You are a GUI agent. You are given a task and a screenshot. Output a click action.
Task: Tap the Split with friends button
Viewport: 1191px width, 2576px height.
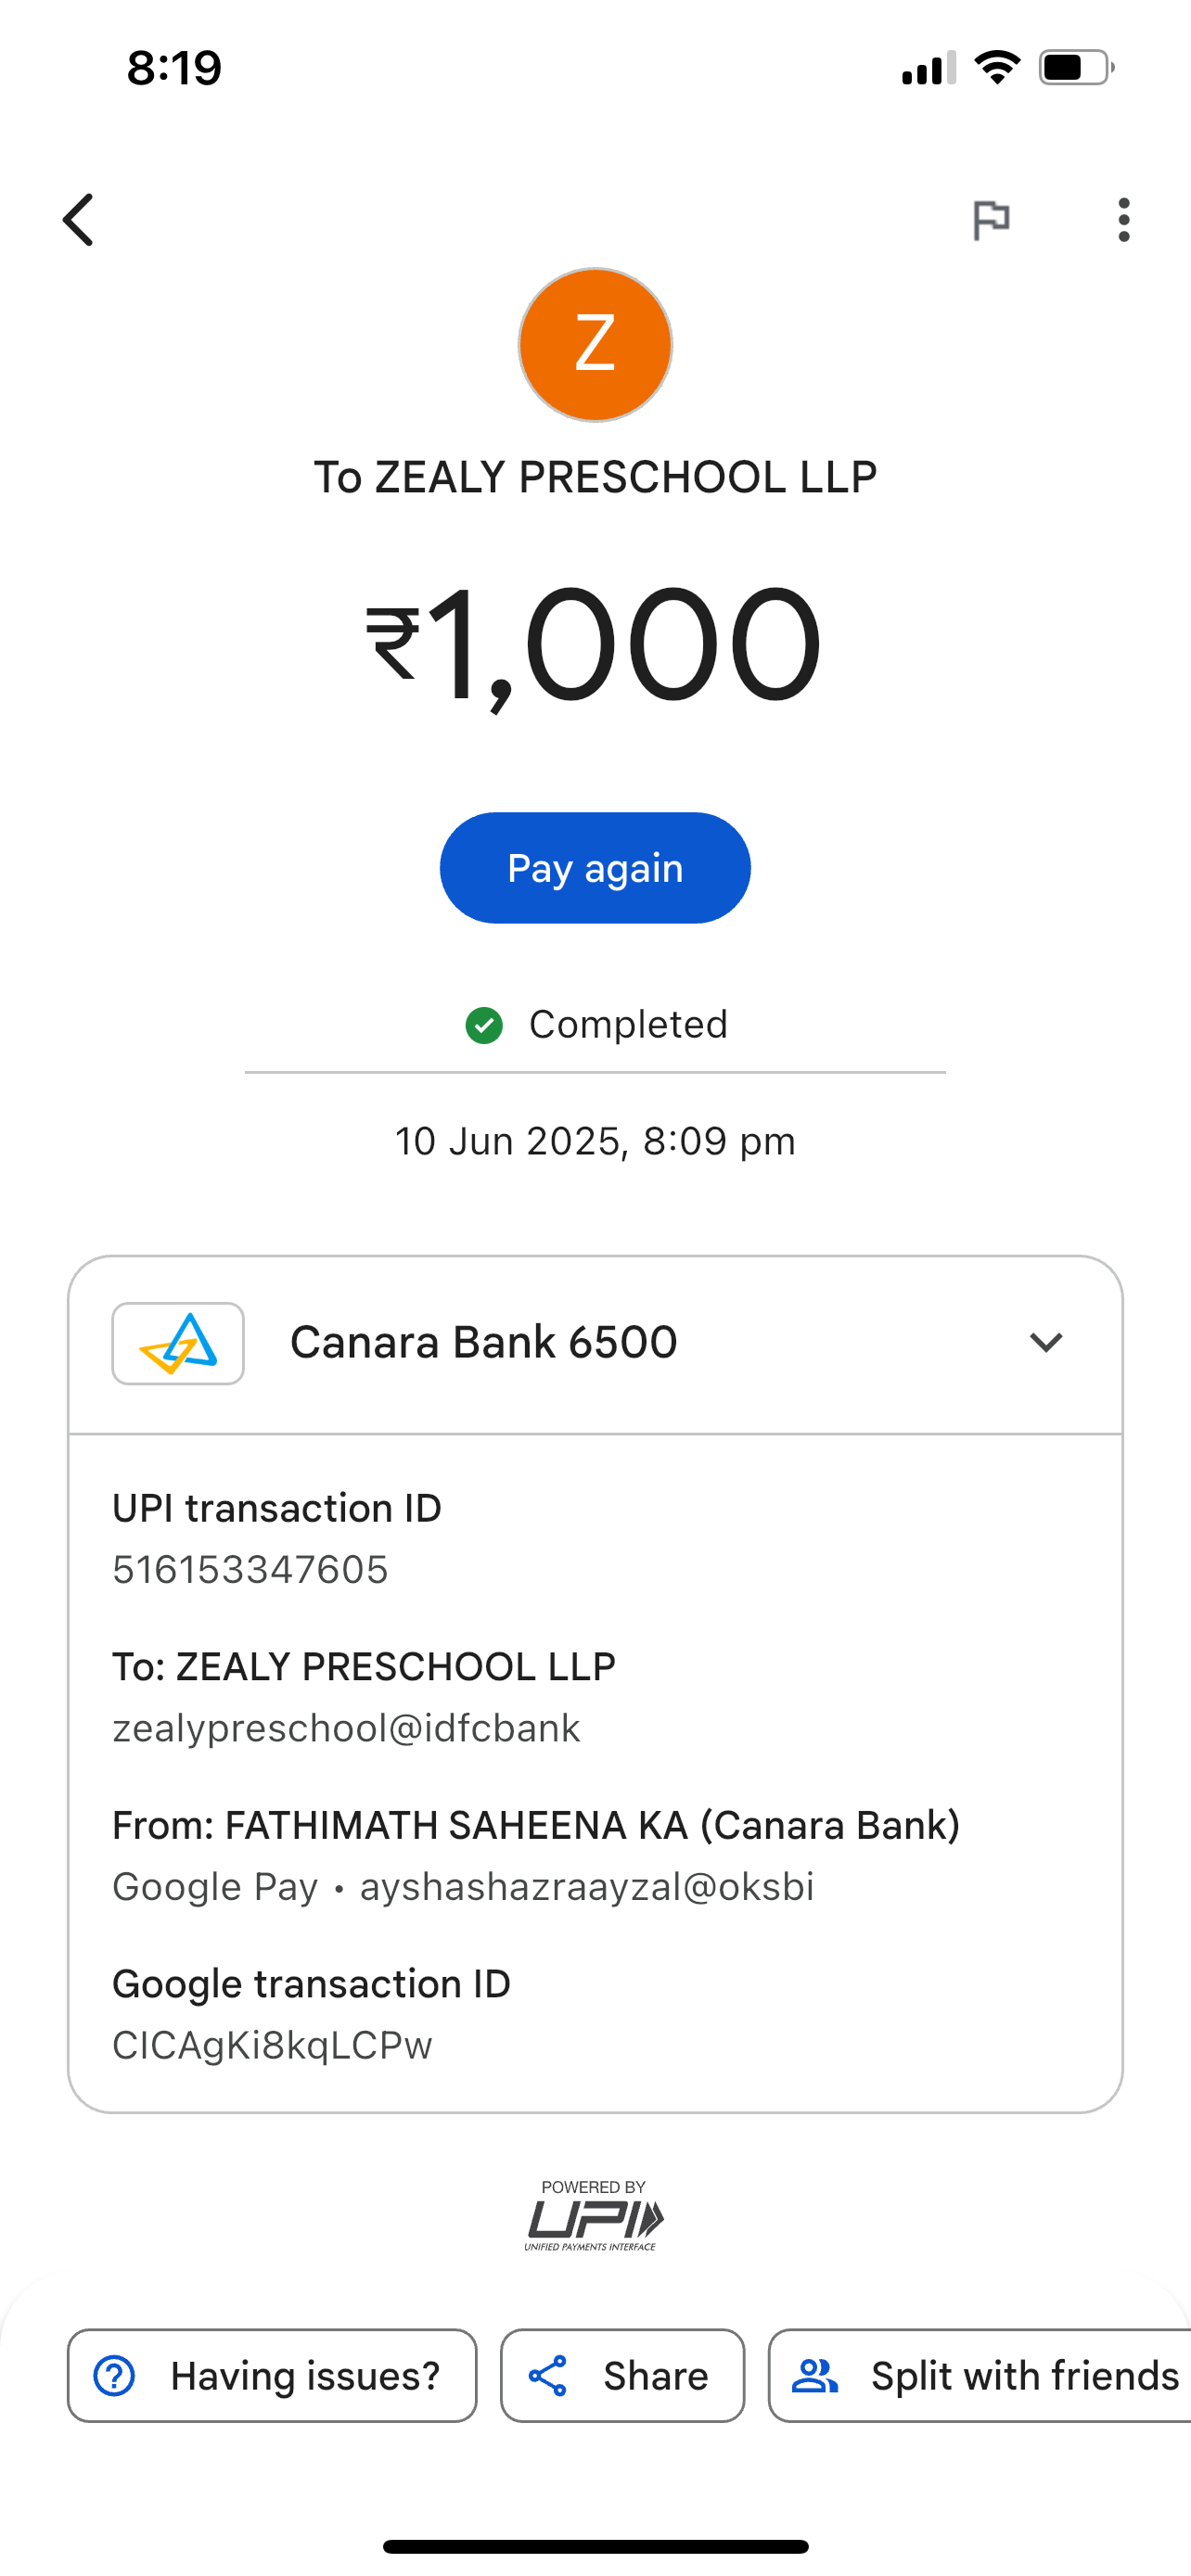(x=985, y=2376)
